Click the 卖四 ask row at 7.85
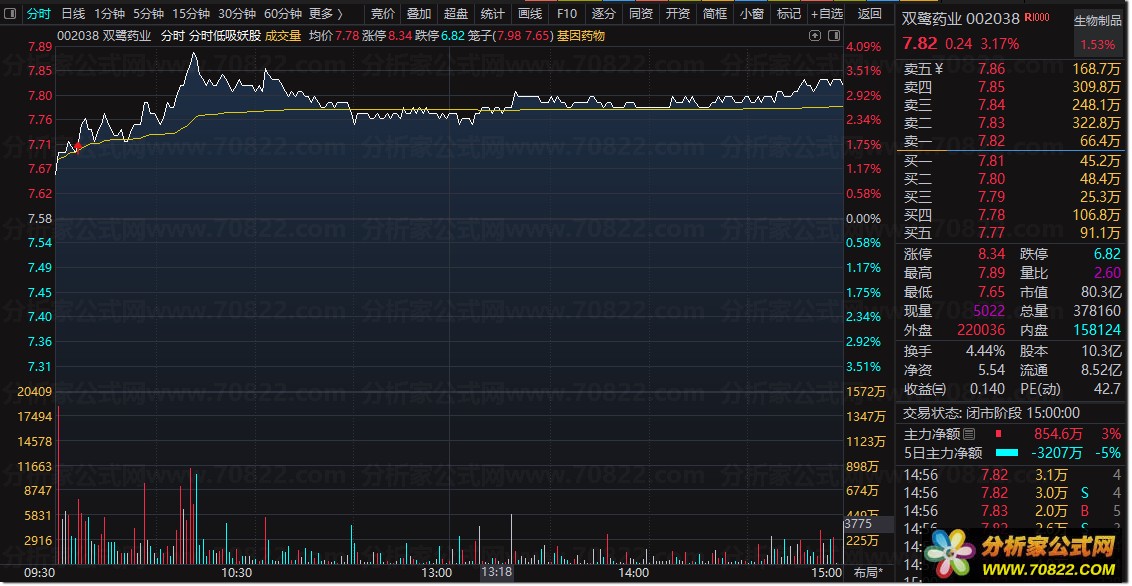The width and height of the screenshot is (1132, 586). pos(1012,87)
